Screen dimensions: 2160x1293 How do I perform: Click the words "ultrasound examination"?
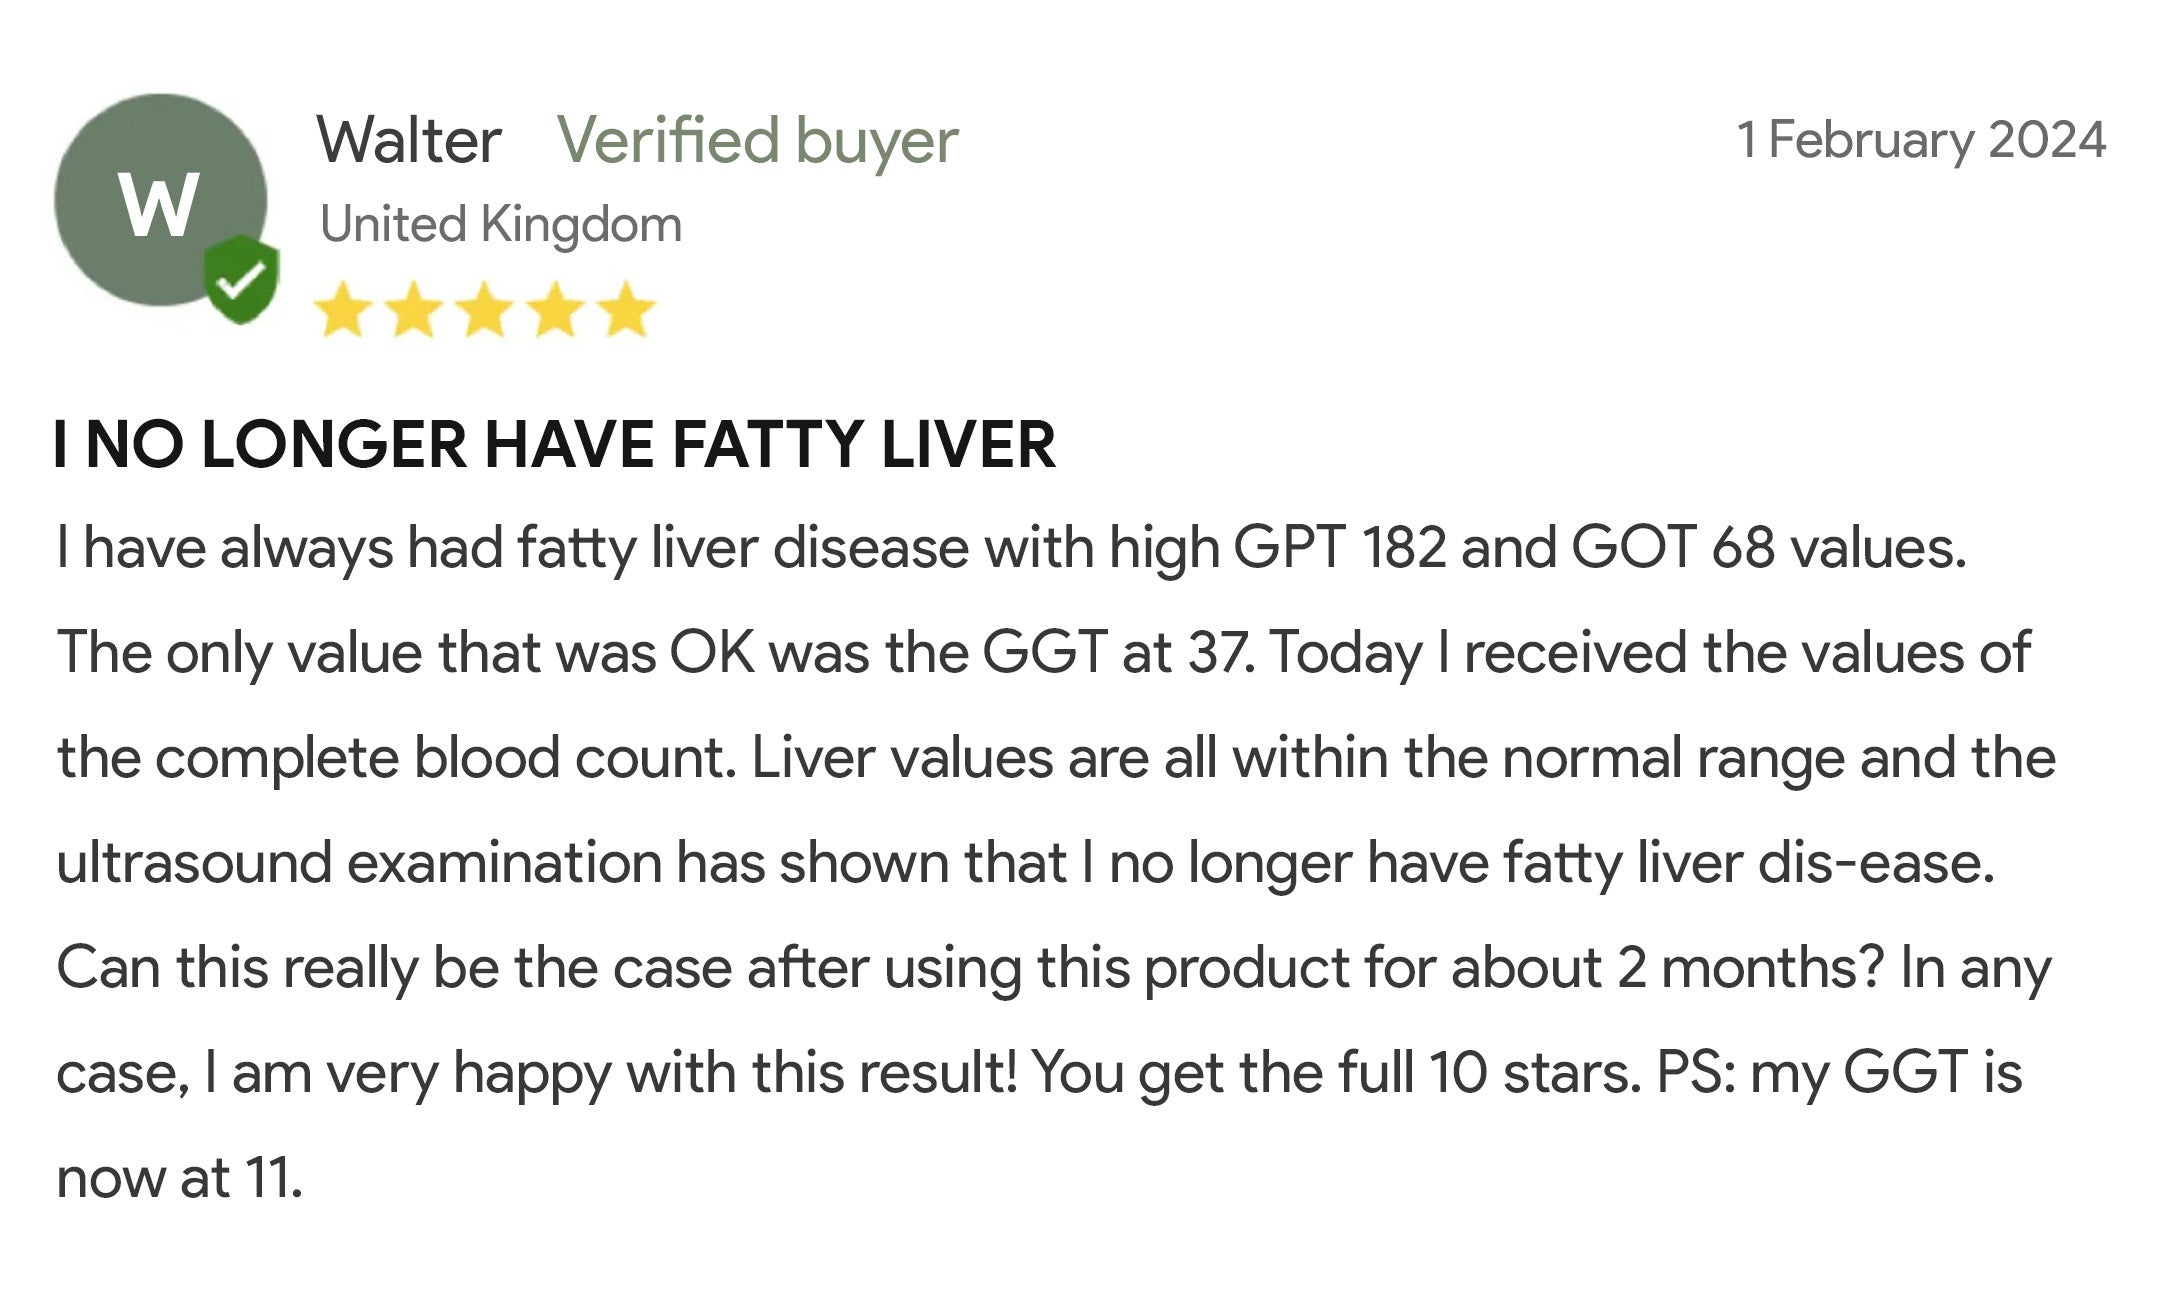coord(359,863)
